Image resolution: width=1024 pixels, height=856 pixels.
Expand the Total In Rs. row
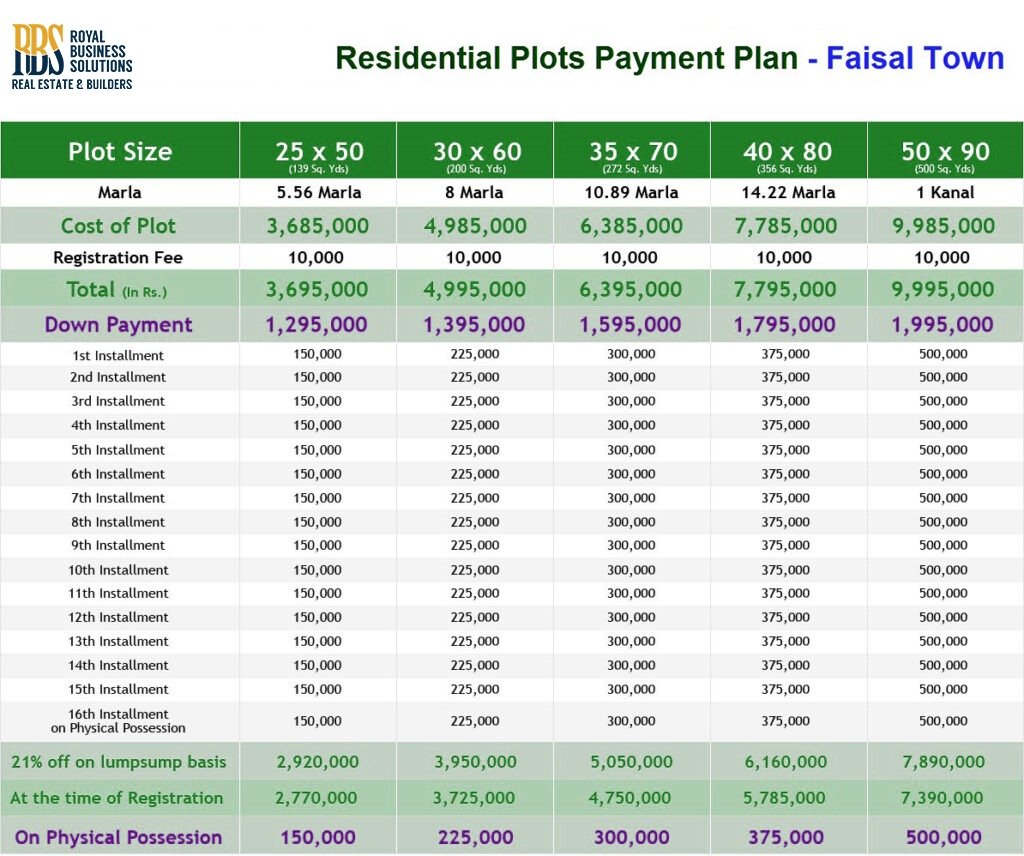119,289
